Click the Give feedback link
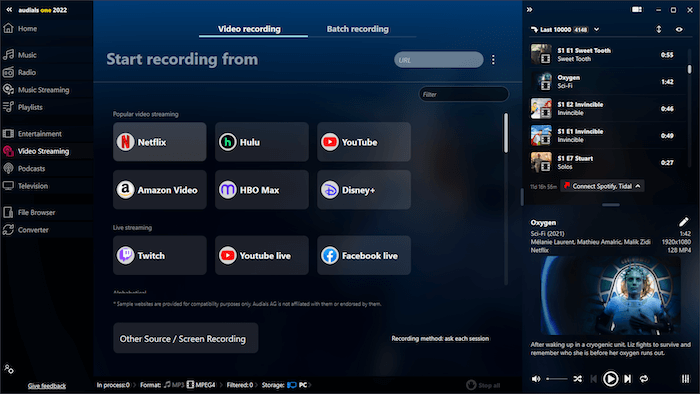Image resolution: width=700 pixels, height=394 pixels. (x=47, y=386)
